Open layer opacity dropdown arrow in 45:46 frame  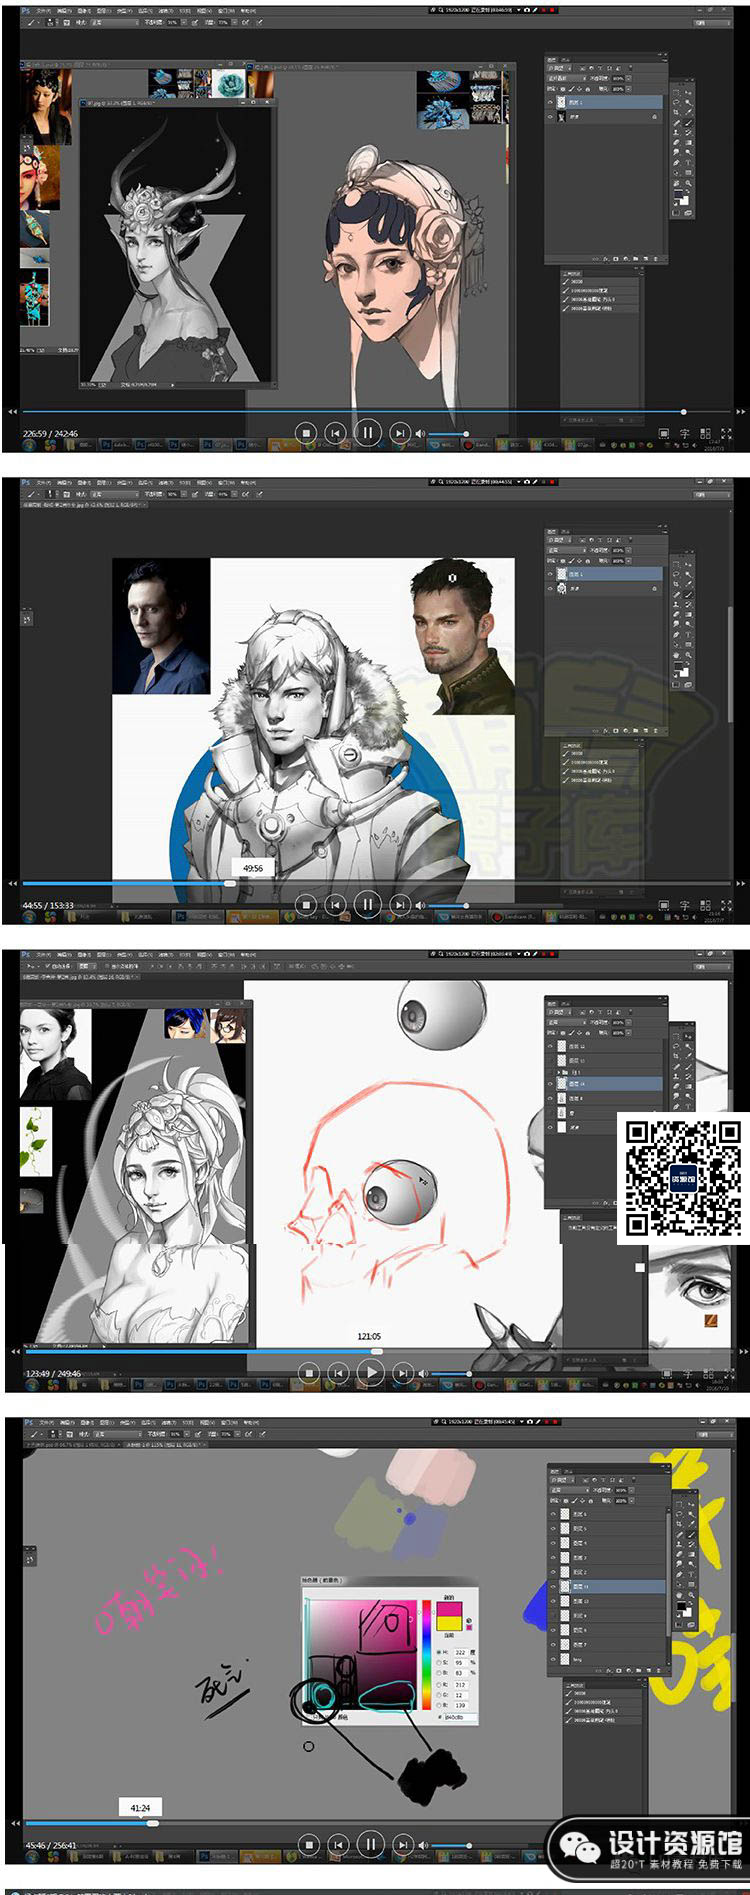tap(632, 1490)
